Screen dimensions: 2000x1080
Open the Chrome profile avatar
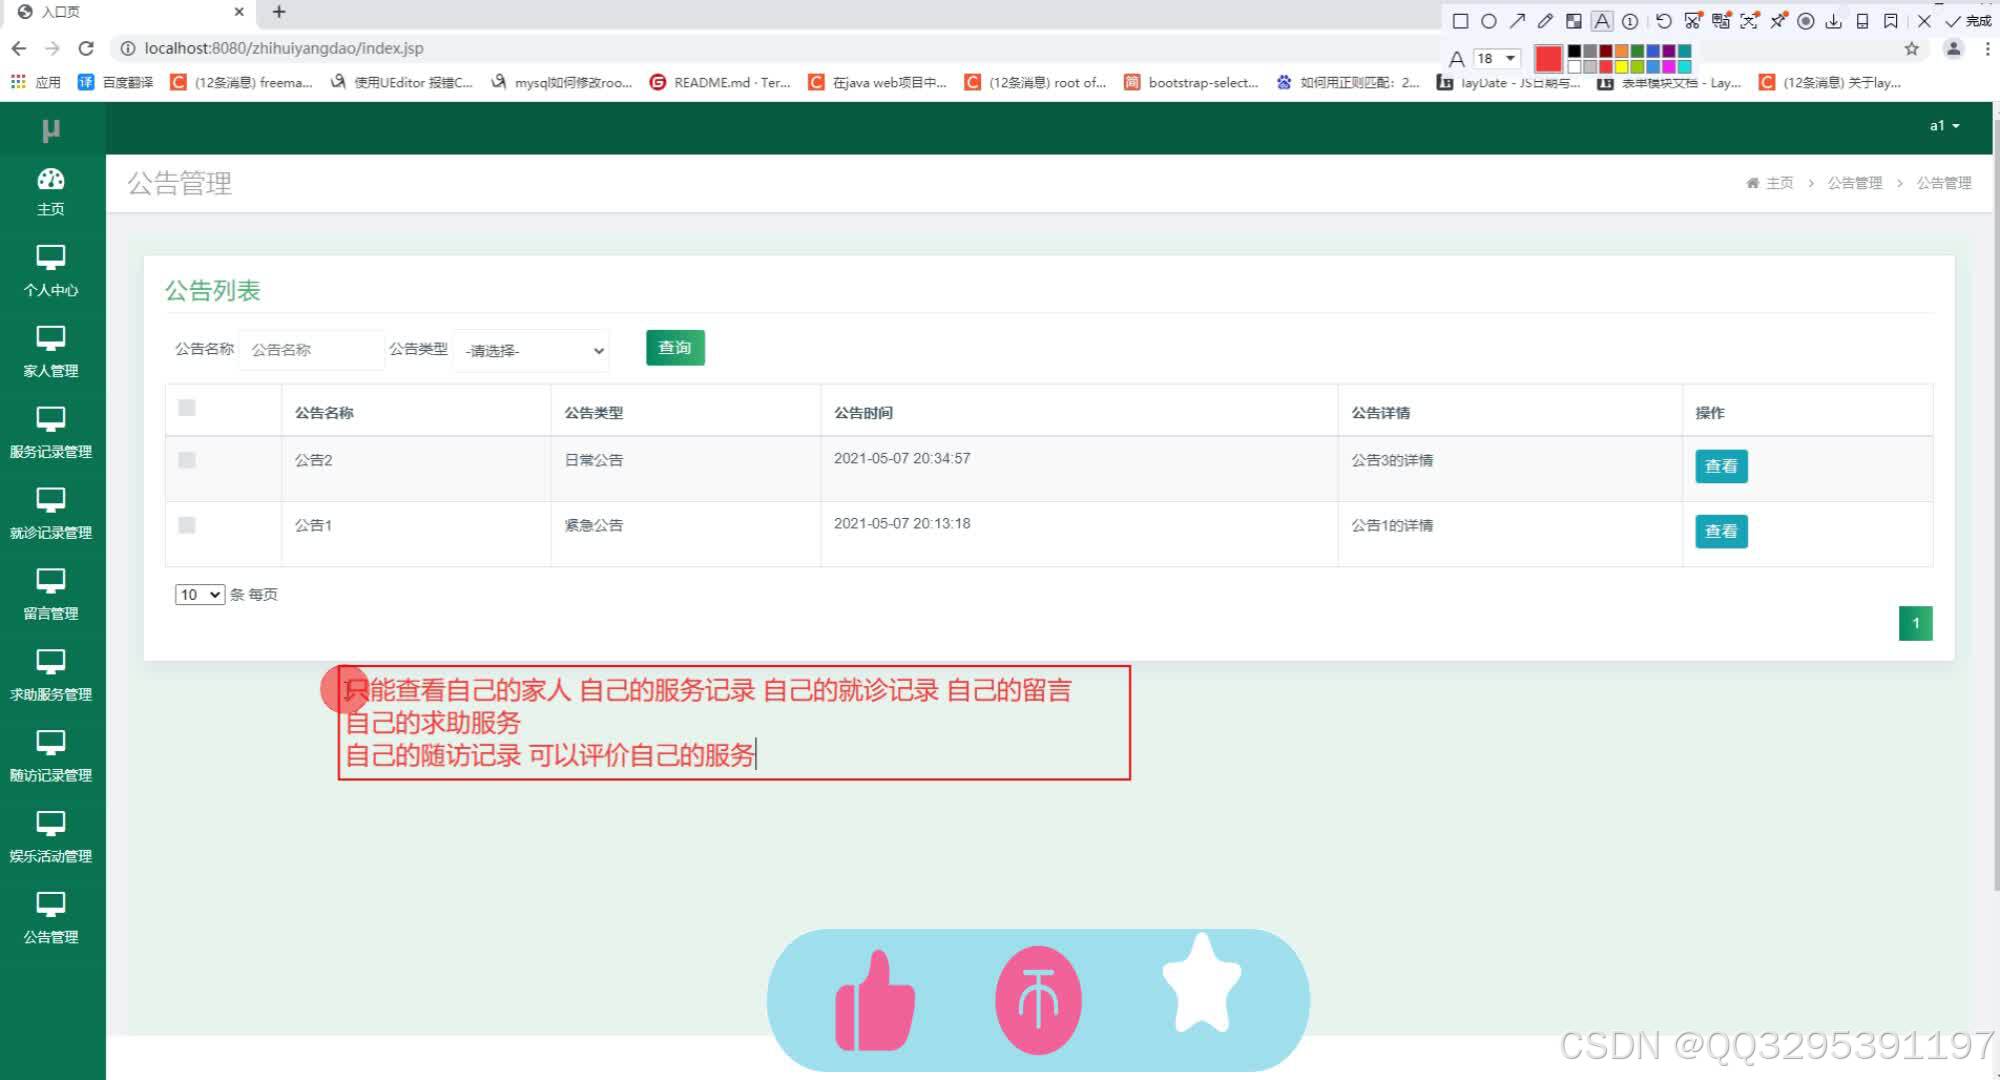coord(1953,48)
